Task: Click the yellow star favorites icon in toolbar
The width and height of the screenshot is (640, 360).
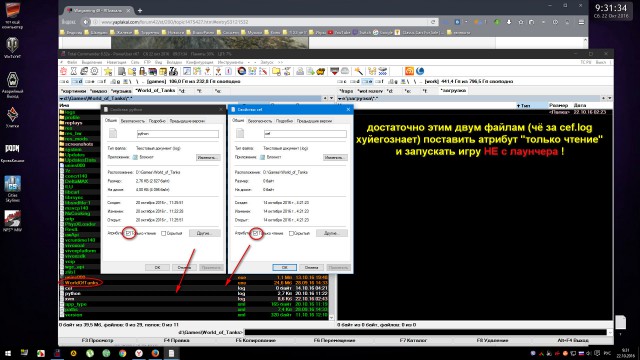Action: click(108, 71)
